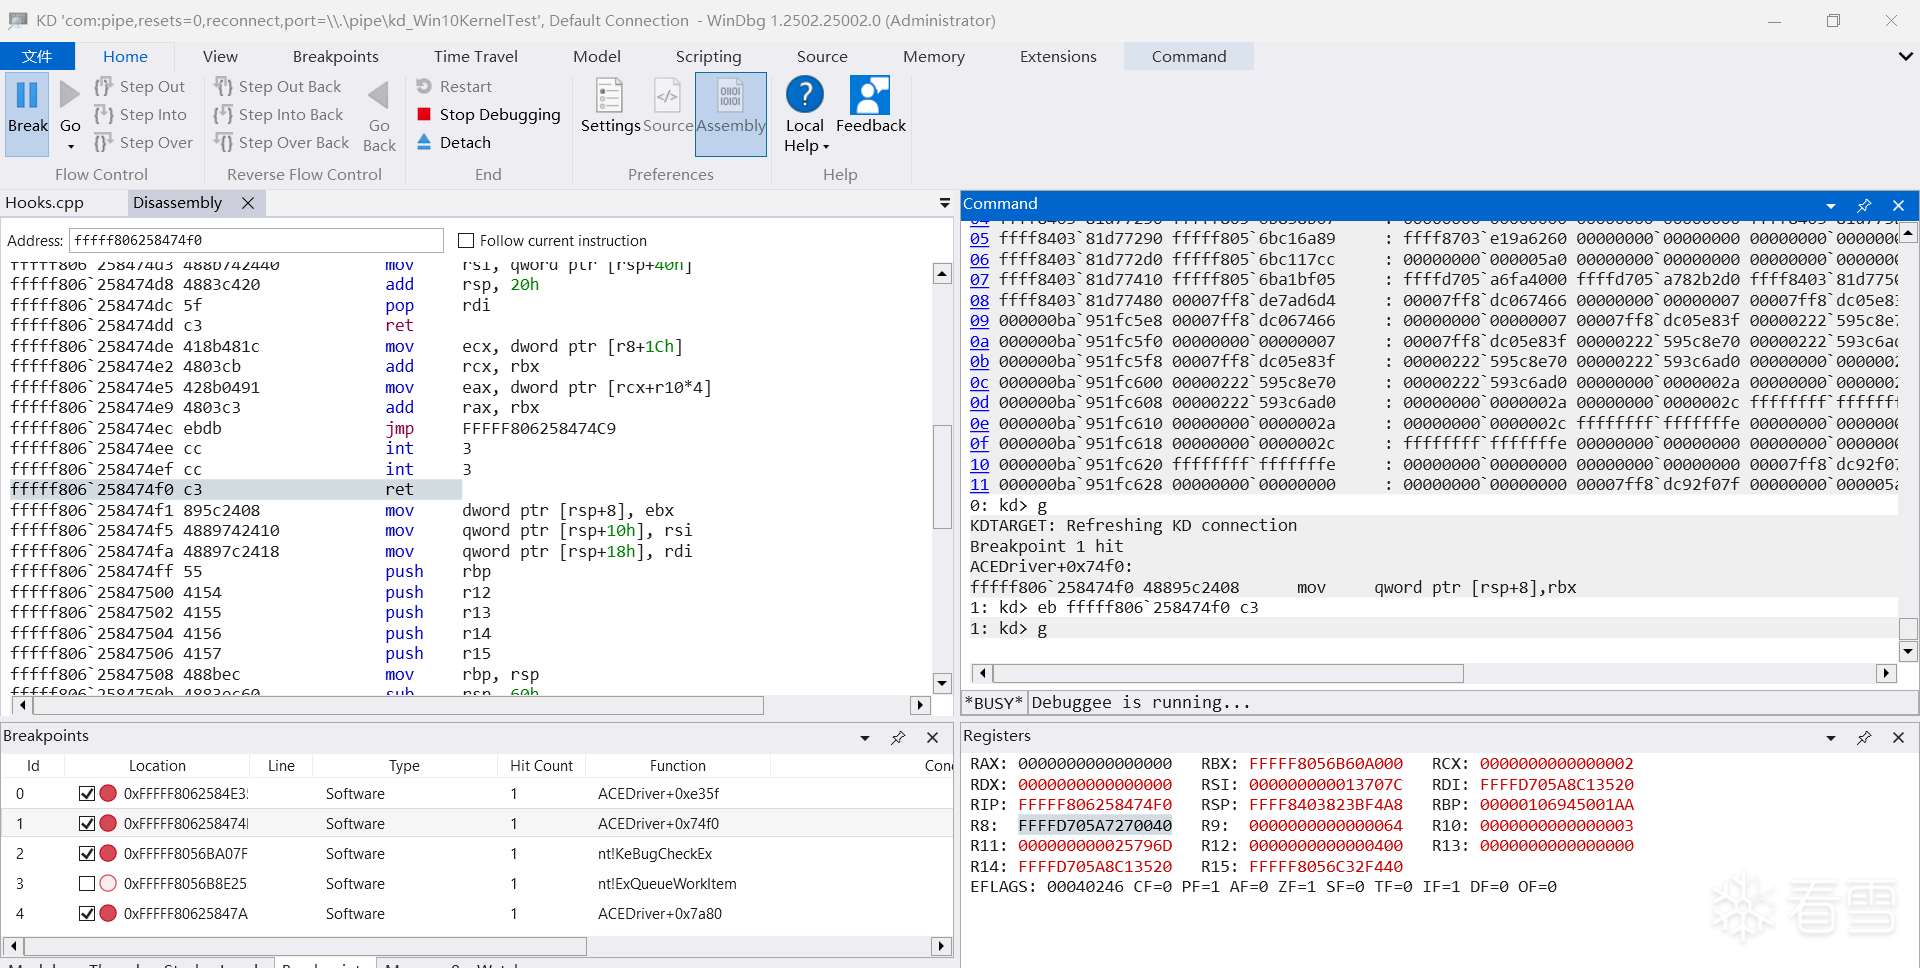Click the Stop Debugging red square icon

[424, 114]
